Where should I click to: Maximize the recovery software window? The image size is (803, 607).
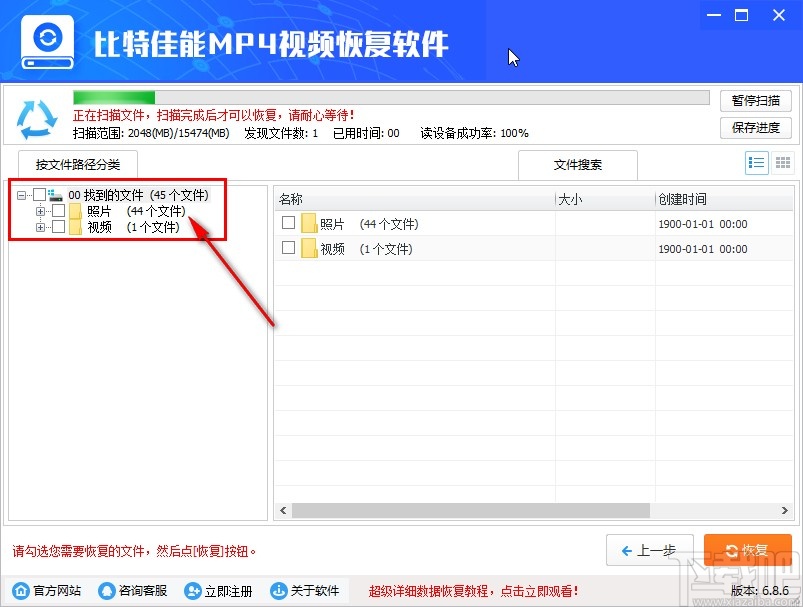point(741,15)
